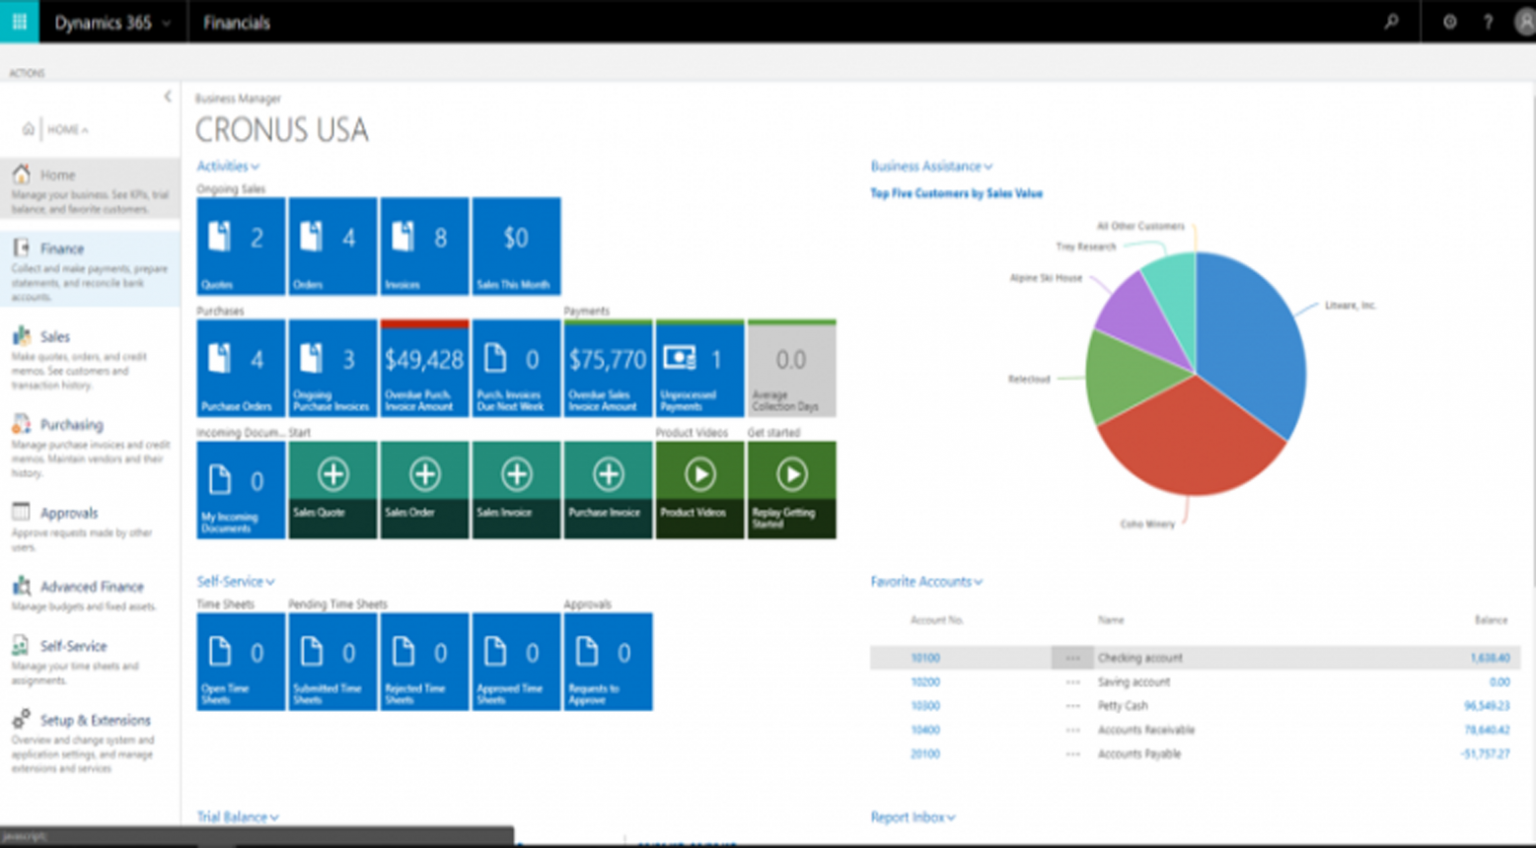The width and height of the screenshot is (1536, 848).
Task: Play the Product Videos tile
Action: point(699,474)
